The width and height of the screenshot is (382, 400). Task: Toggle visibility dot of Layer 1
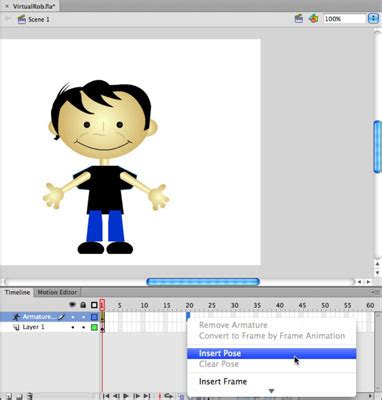click(73, 327)
